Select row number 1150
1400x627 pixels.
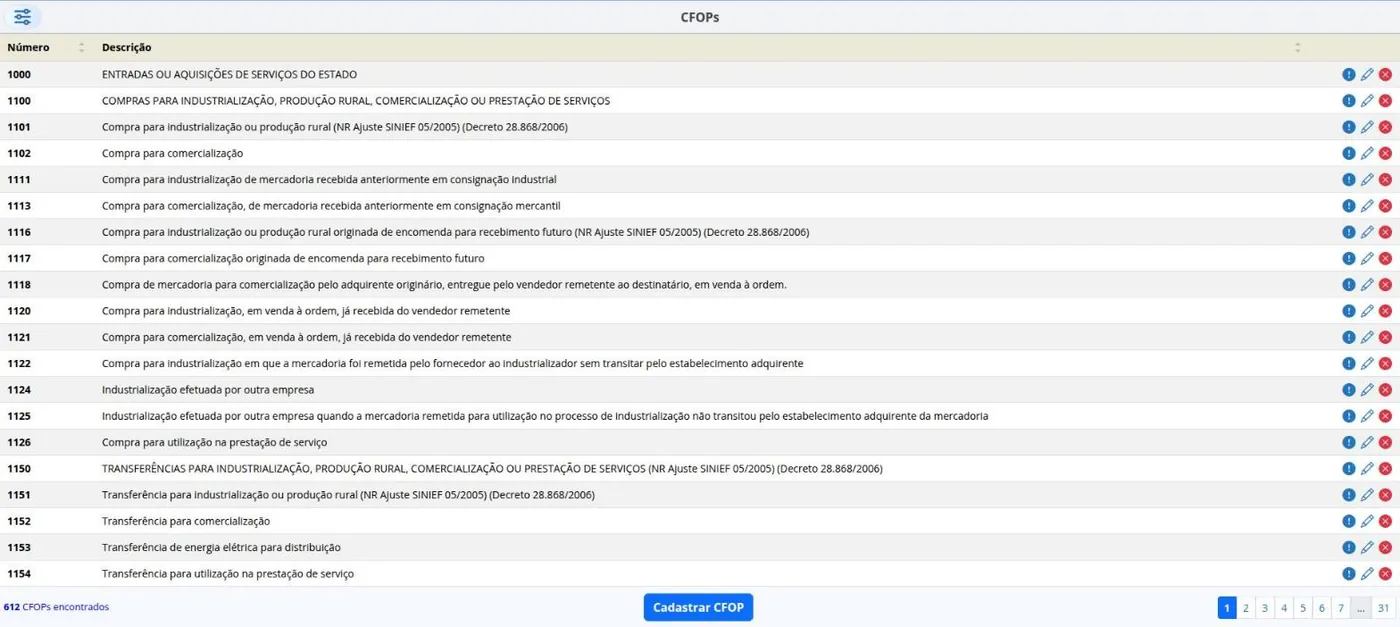tap(19, 469)
